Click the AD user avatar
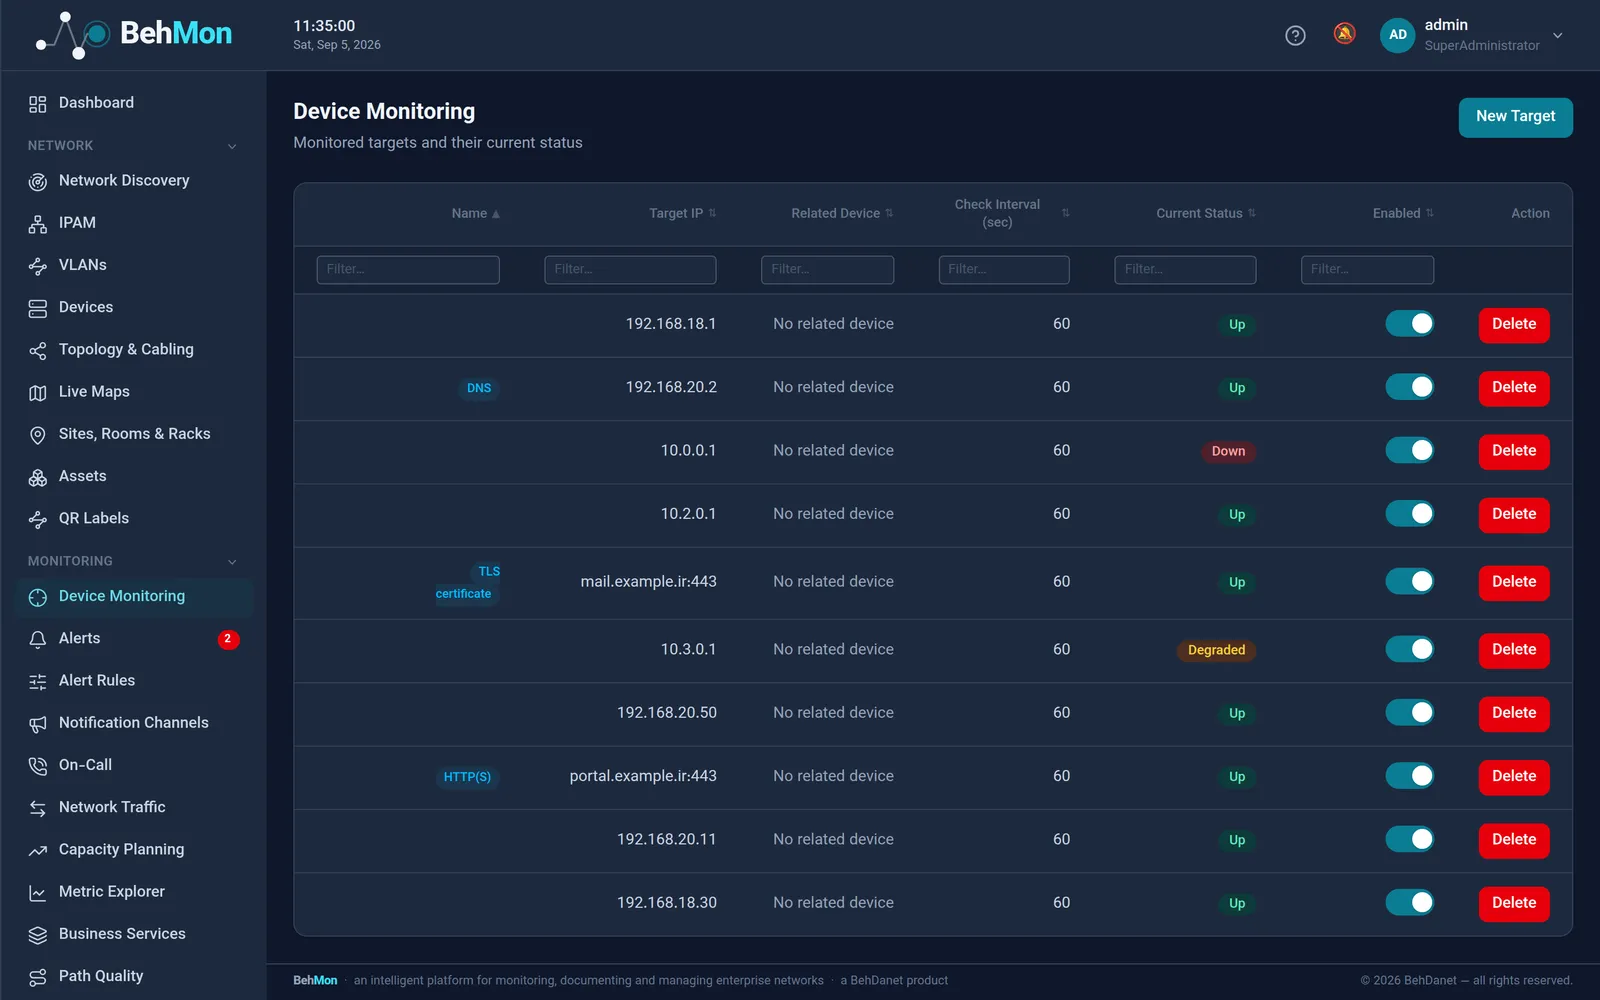 point(1398,35)
